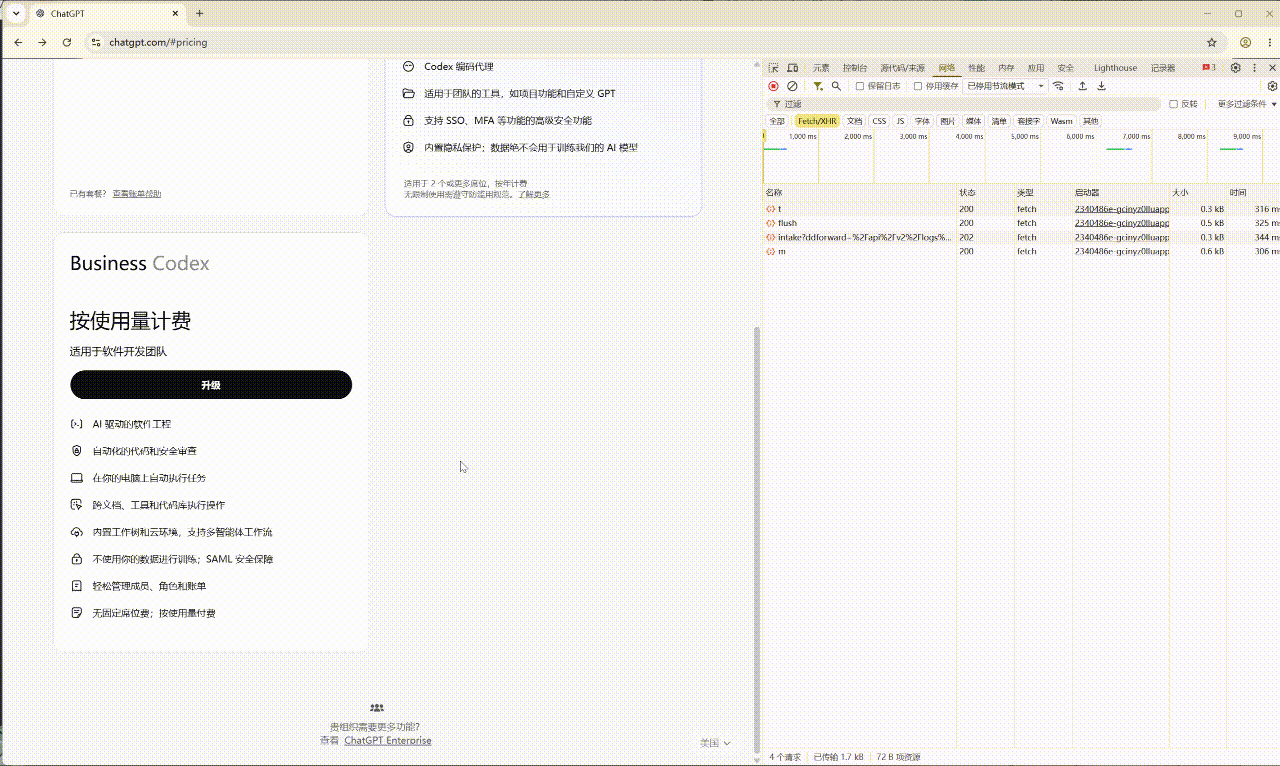The height and width of the screenshot is (766, 1280).
Task: Sort requests by the 名称 column header
Action: pyautogui.click(x=860, y=192)
